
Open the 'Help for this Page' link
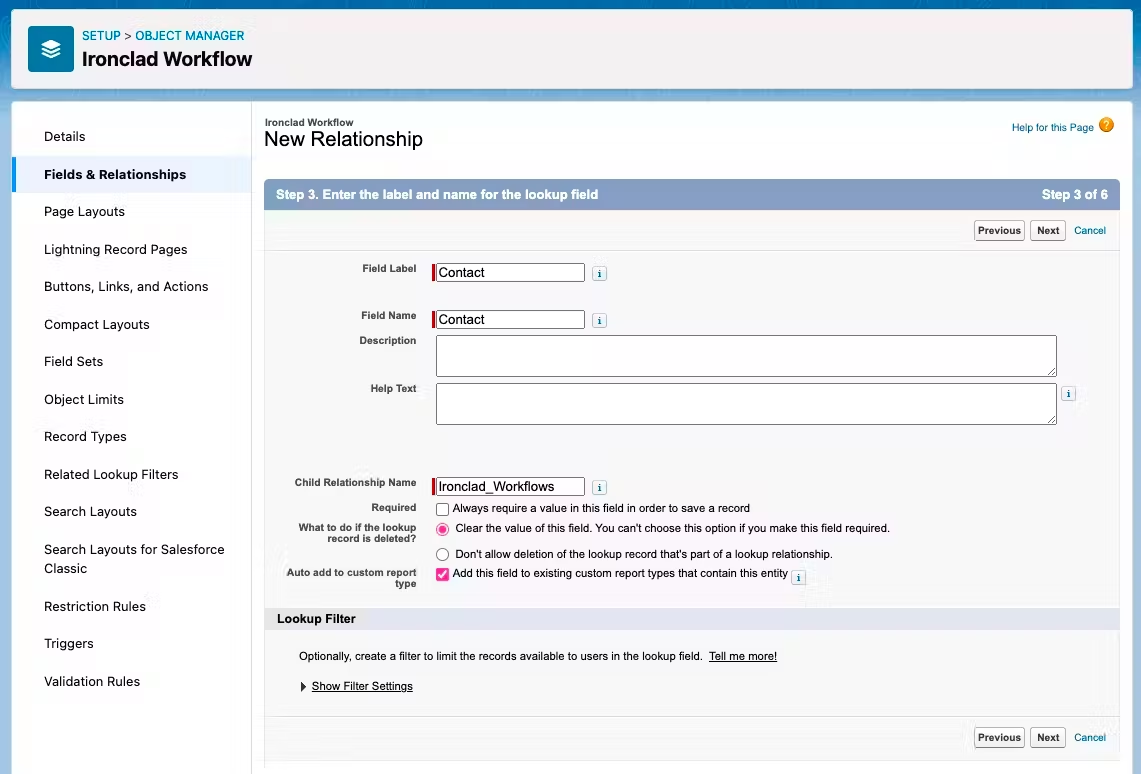point(1052,127)
